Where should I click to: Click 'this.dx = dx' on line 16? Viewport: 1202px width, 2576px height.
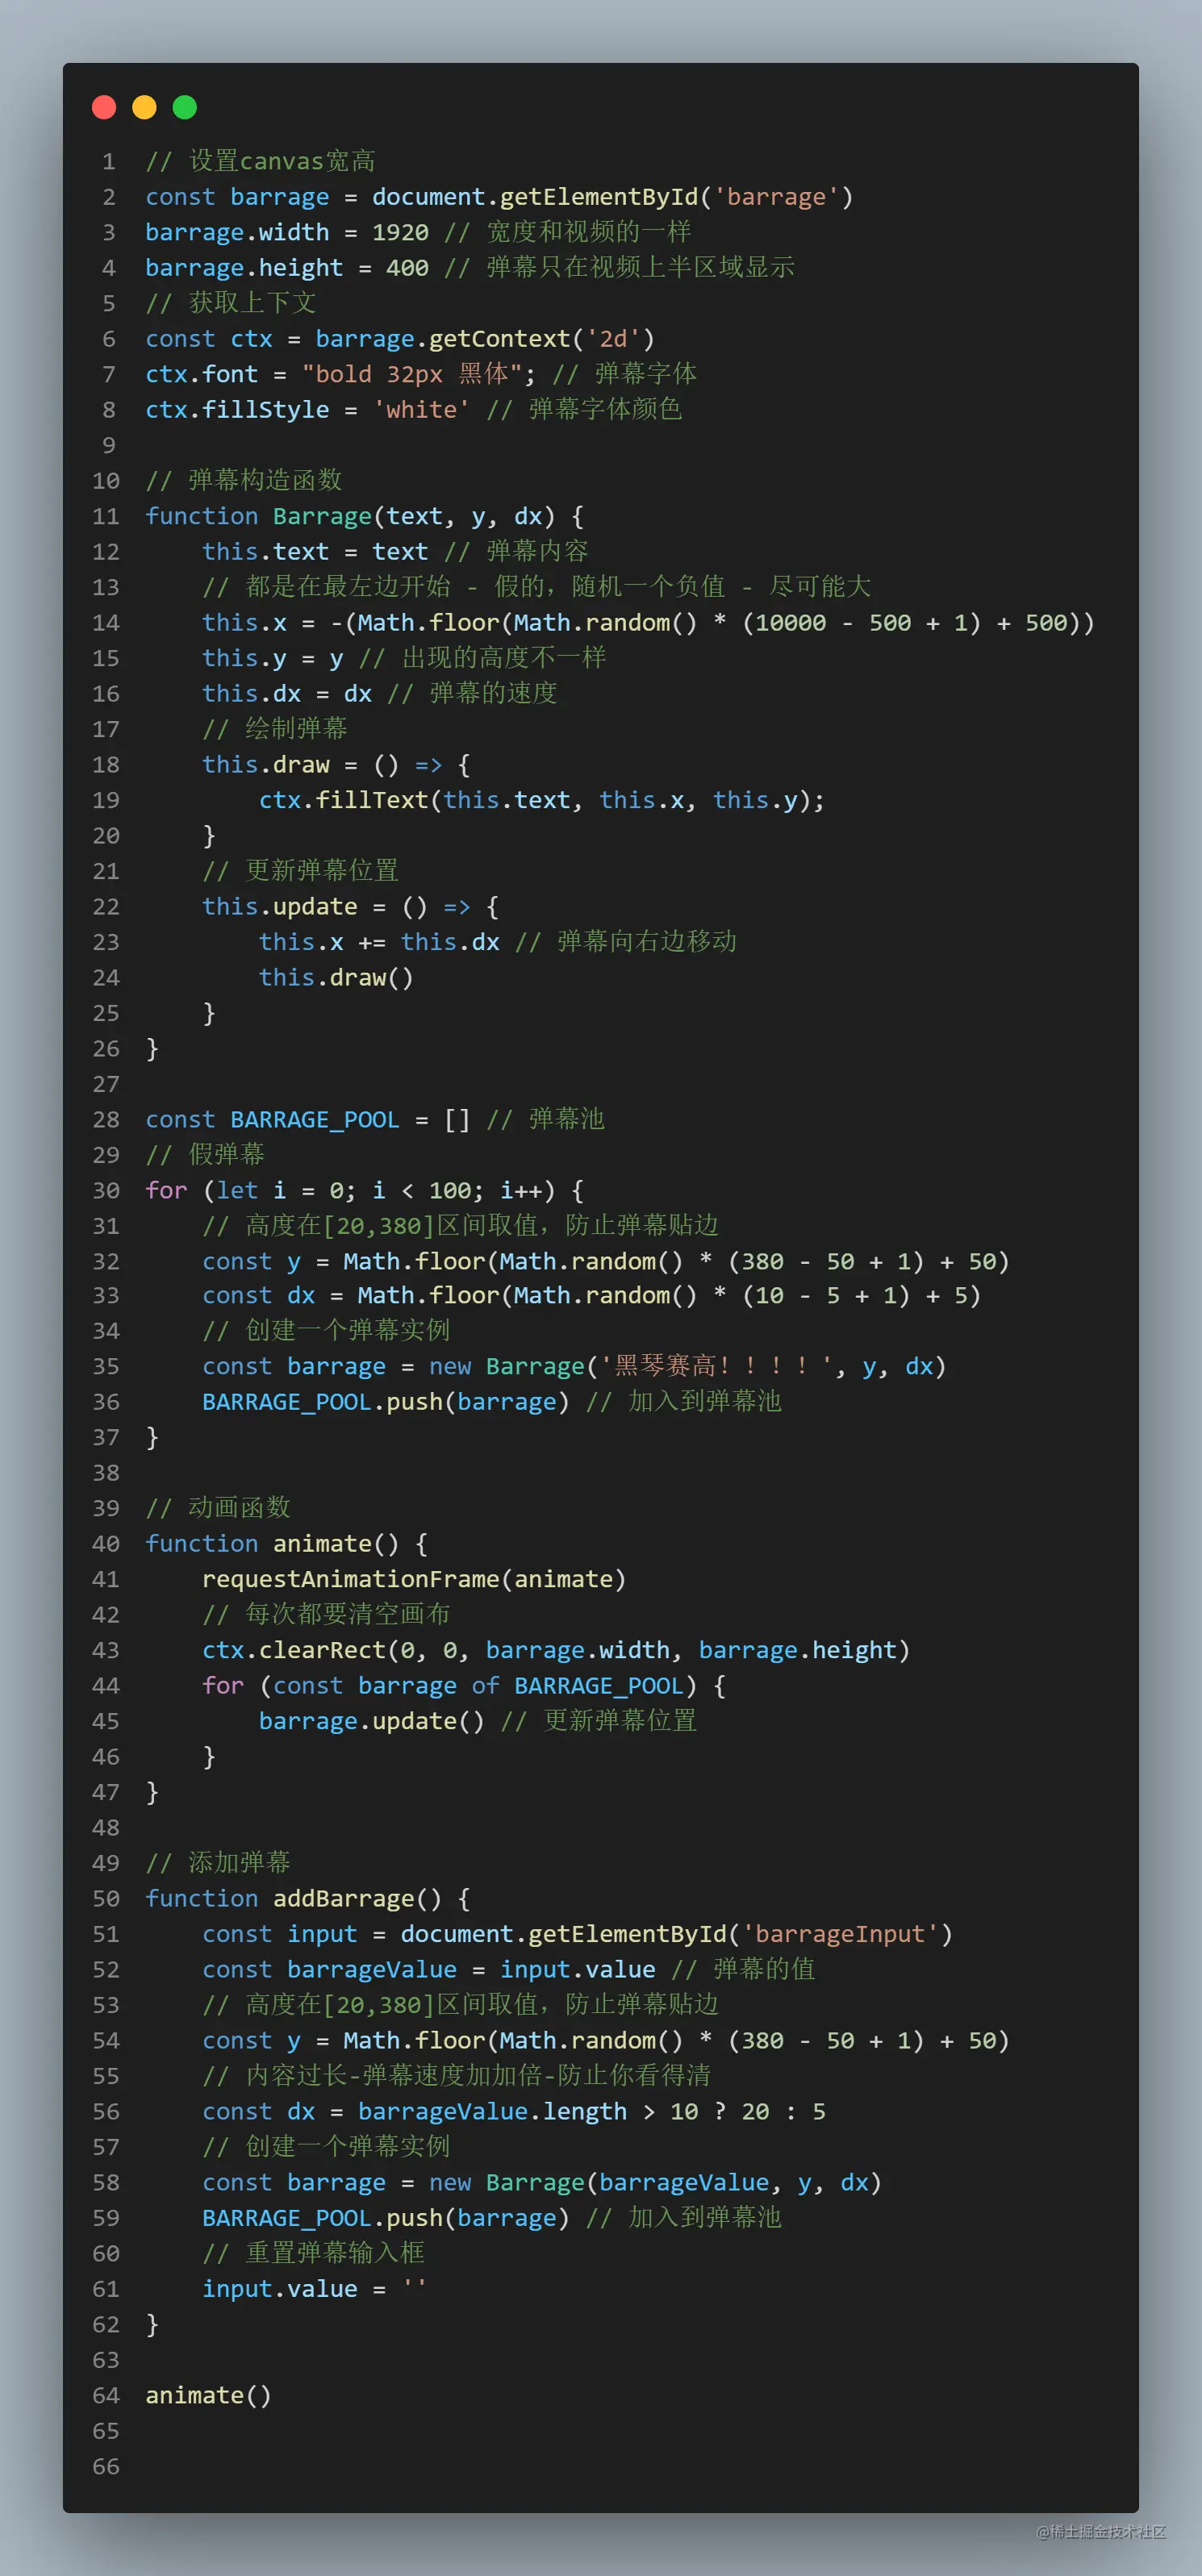pyautogui.click(x=287, y=694)
